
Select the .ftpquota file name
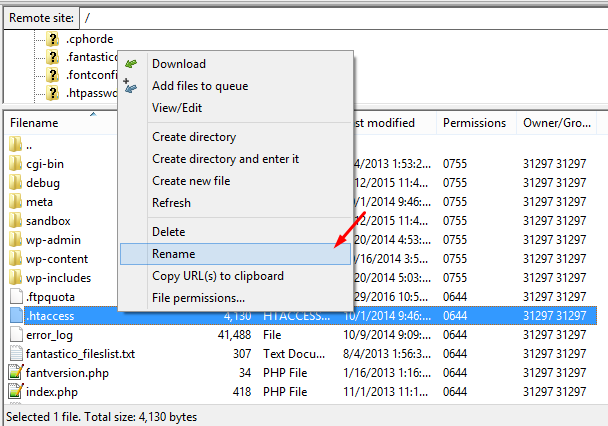click(50, 297)
